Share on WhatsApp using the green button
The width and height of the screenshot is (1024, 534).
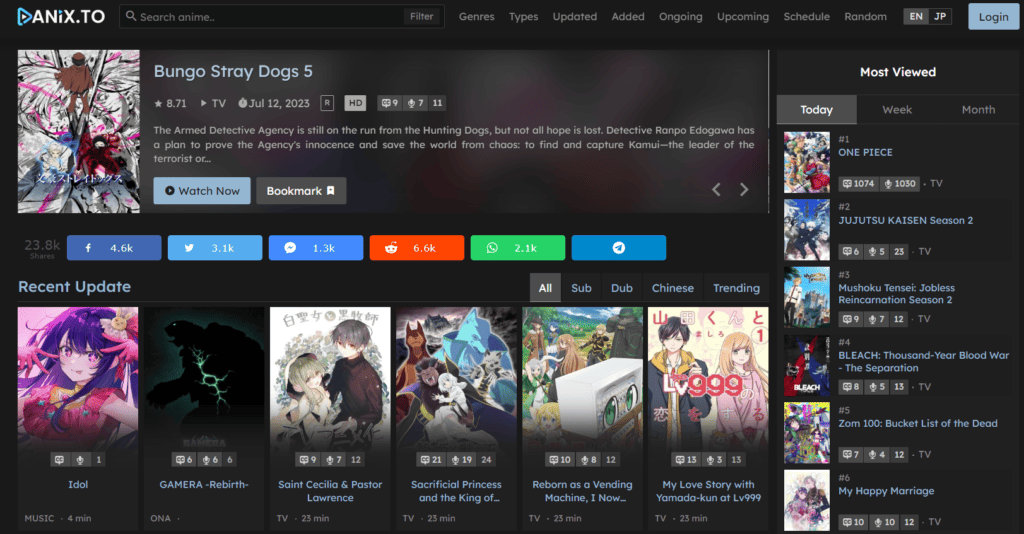517,248
